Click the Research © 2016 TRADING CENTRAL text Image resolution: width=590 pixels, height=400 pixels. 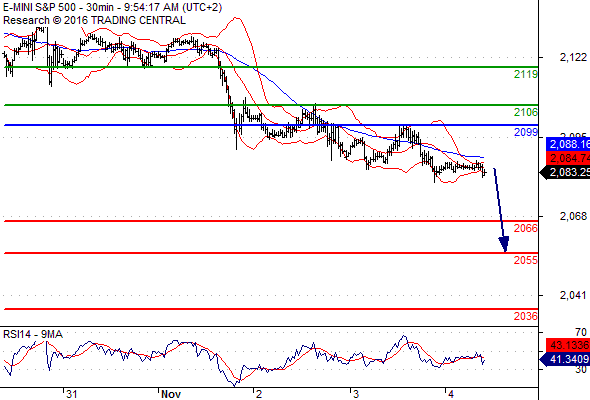coord(94,20)
